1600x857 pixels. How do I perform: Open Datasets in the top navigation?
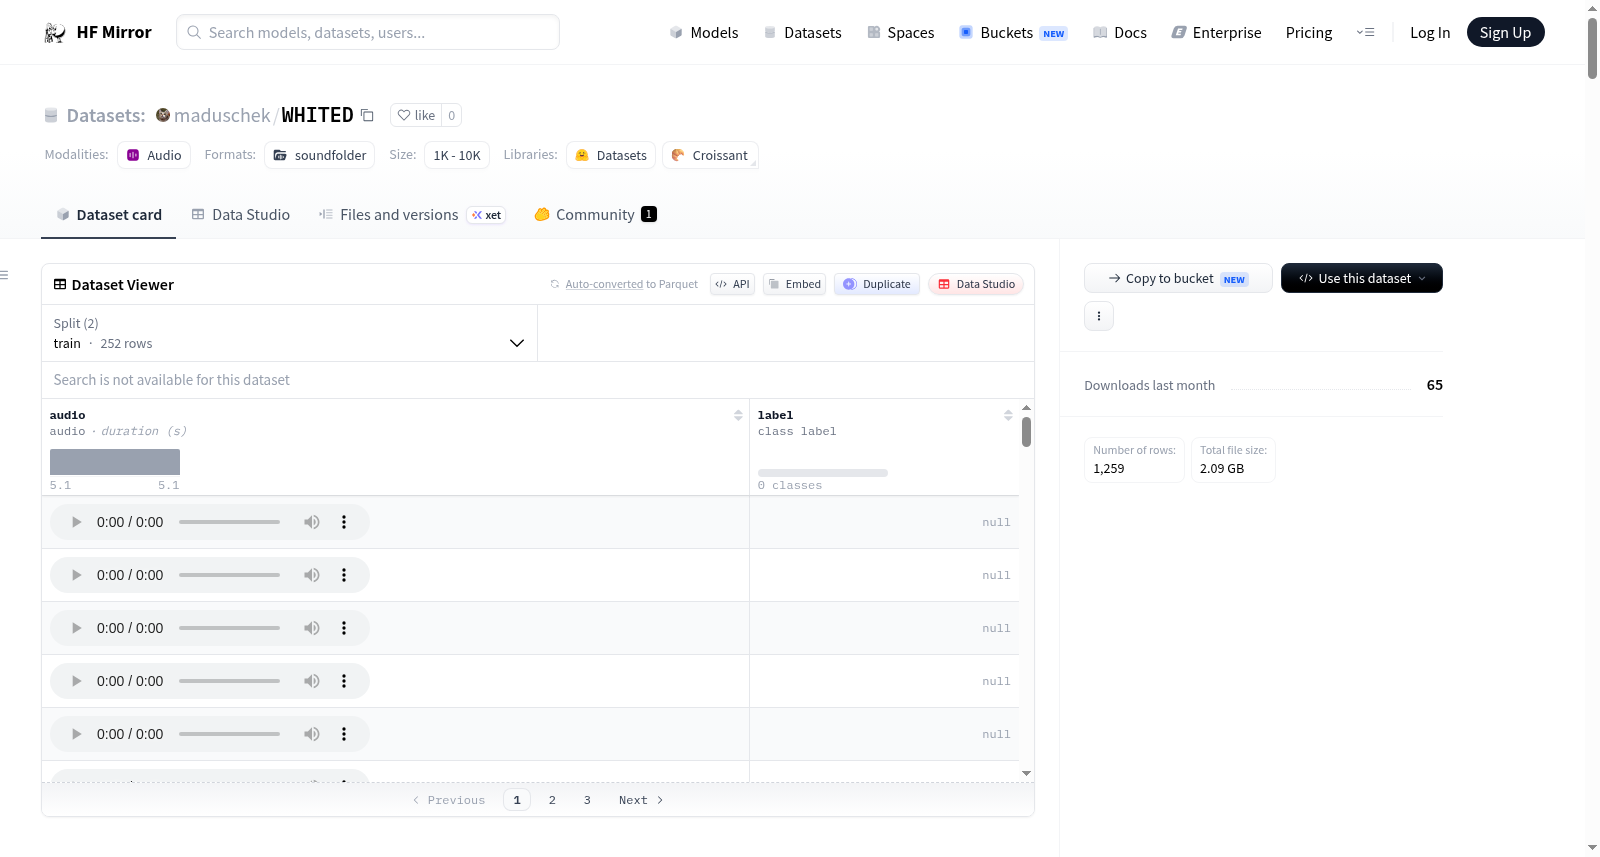803,32
